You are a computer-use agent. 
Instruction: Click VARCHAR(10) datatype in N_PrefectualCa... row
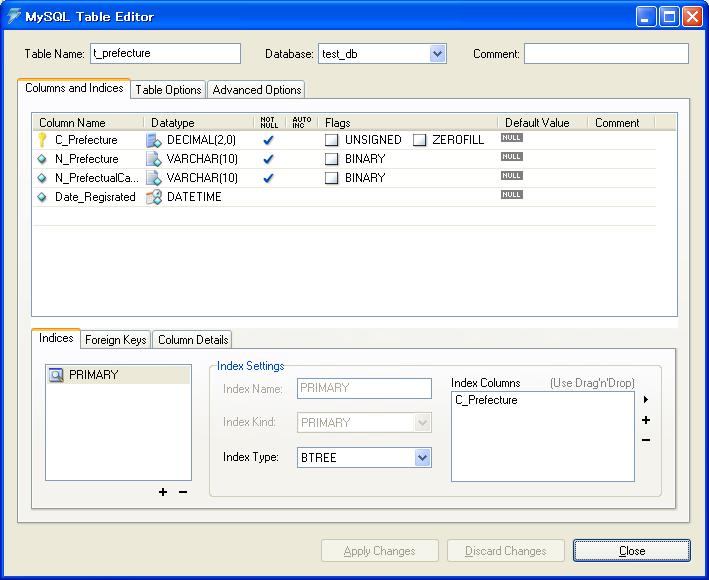pyautogui.click(x=202, y=178)
